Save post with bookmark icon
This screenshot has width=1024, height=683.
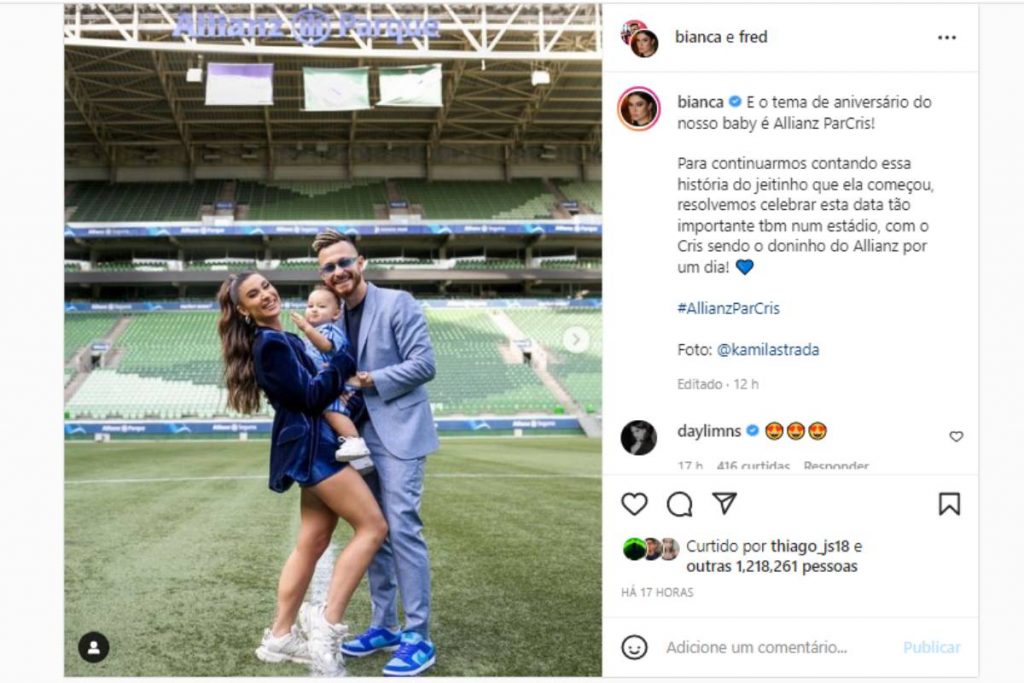click(949, 504)
